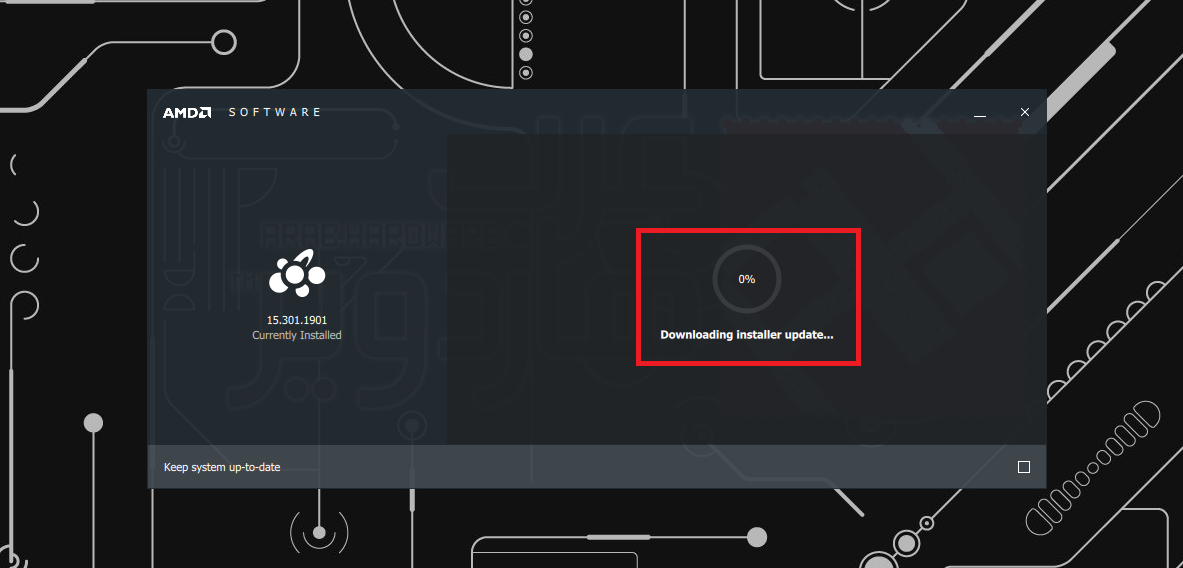Click the SOFTWARE title text
1183x568 pixels.
275,112
